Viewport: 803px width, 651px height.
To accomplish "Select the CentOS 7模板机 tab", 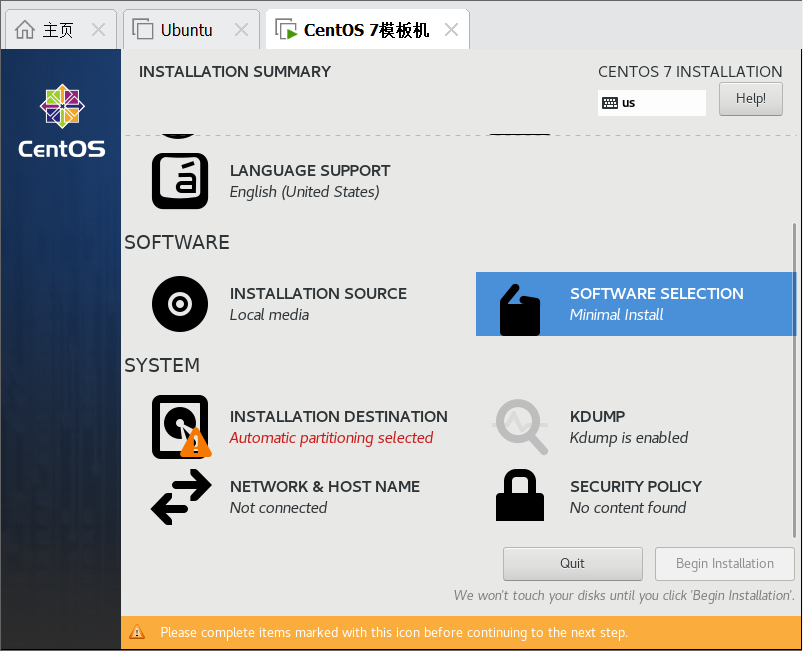I will (367, 30).
